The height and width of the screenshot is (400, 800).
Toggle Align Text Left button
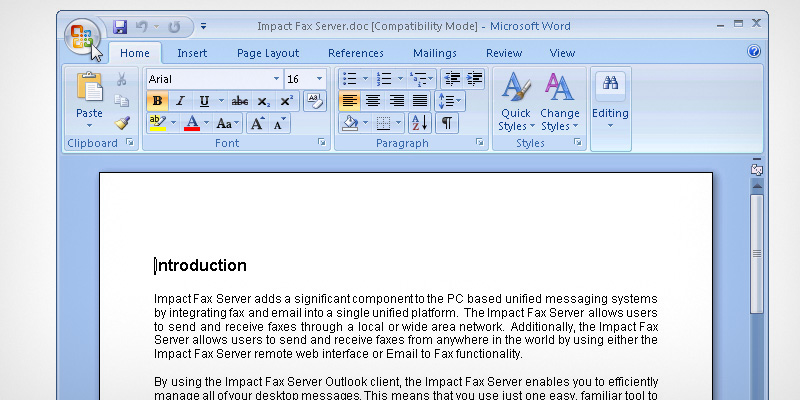[349, 101]
